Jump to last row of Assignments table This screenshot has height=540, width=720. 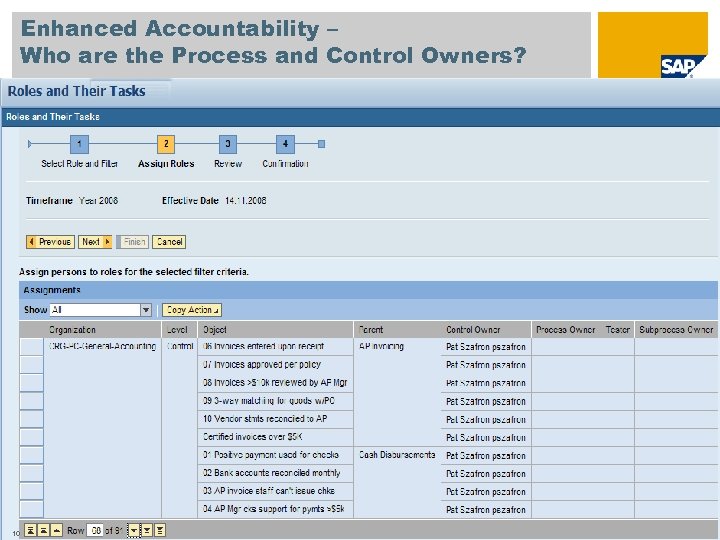[160, 531]
